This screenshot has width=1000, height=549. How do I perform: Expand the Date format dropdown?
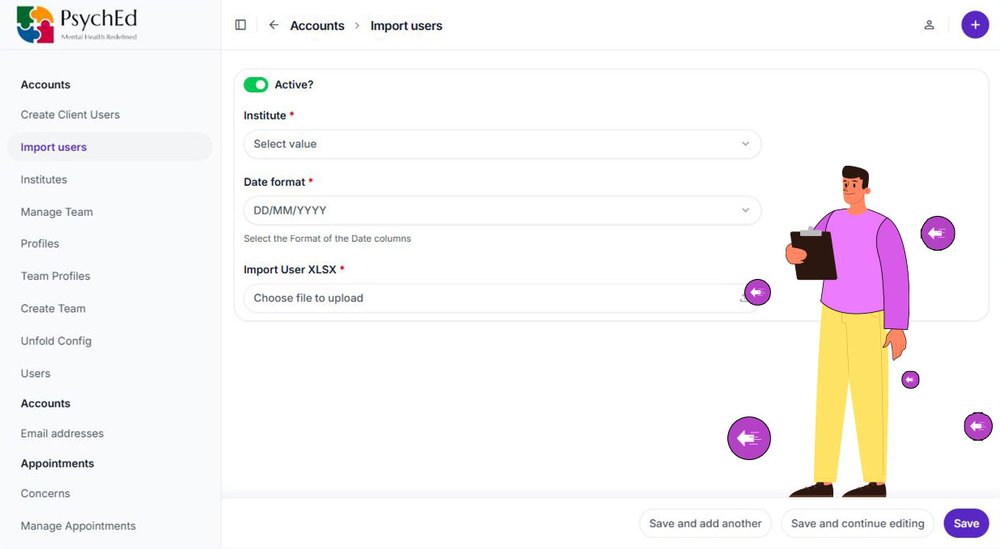pos(502,210)
